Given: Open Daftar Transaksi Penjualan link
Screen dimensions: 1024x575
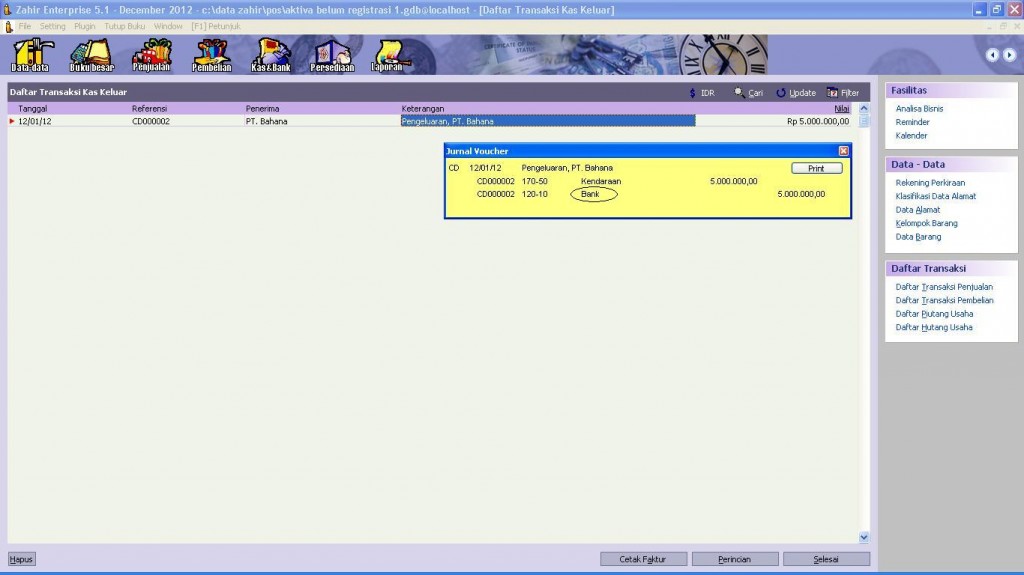Looking at the screenshot, I should pyautogui.click(x=944, y=287).
